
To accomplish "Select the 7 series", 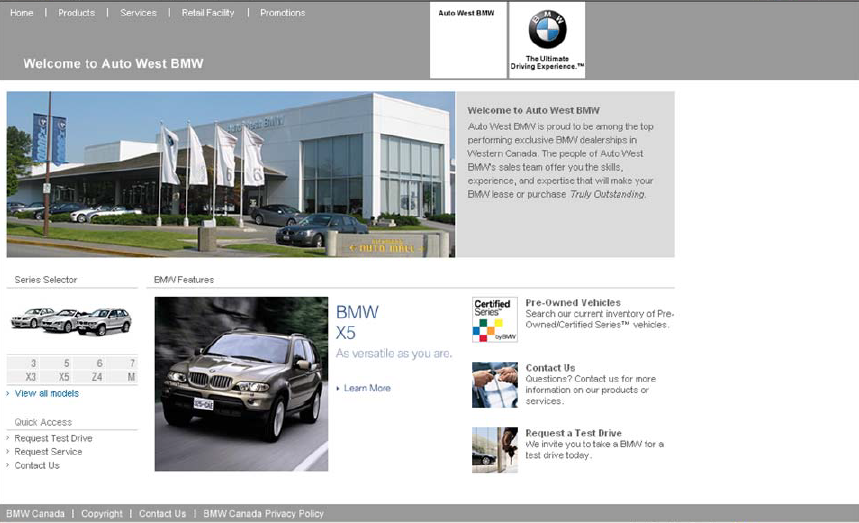I will tap(132, 363).
